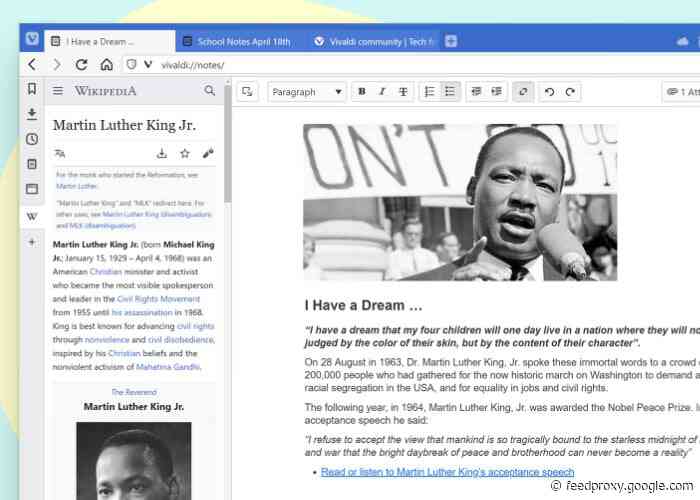Click Martin Luther King Jr. article title
The width and height of the screenshot is (700, 500).
(125, 125)
